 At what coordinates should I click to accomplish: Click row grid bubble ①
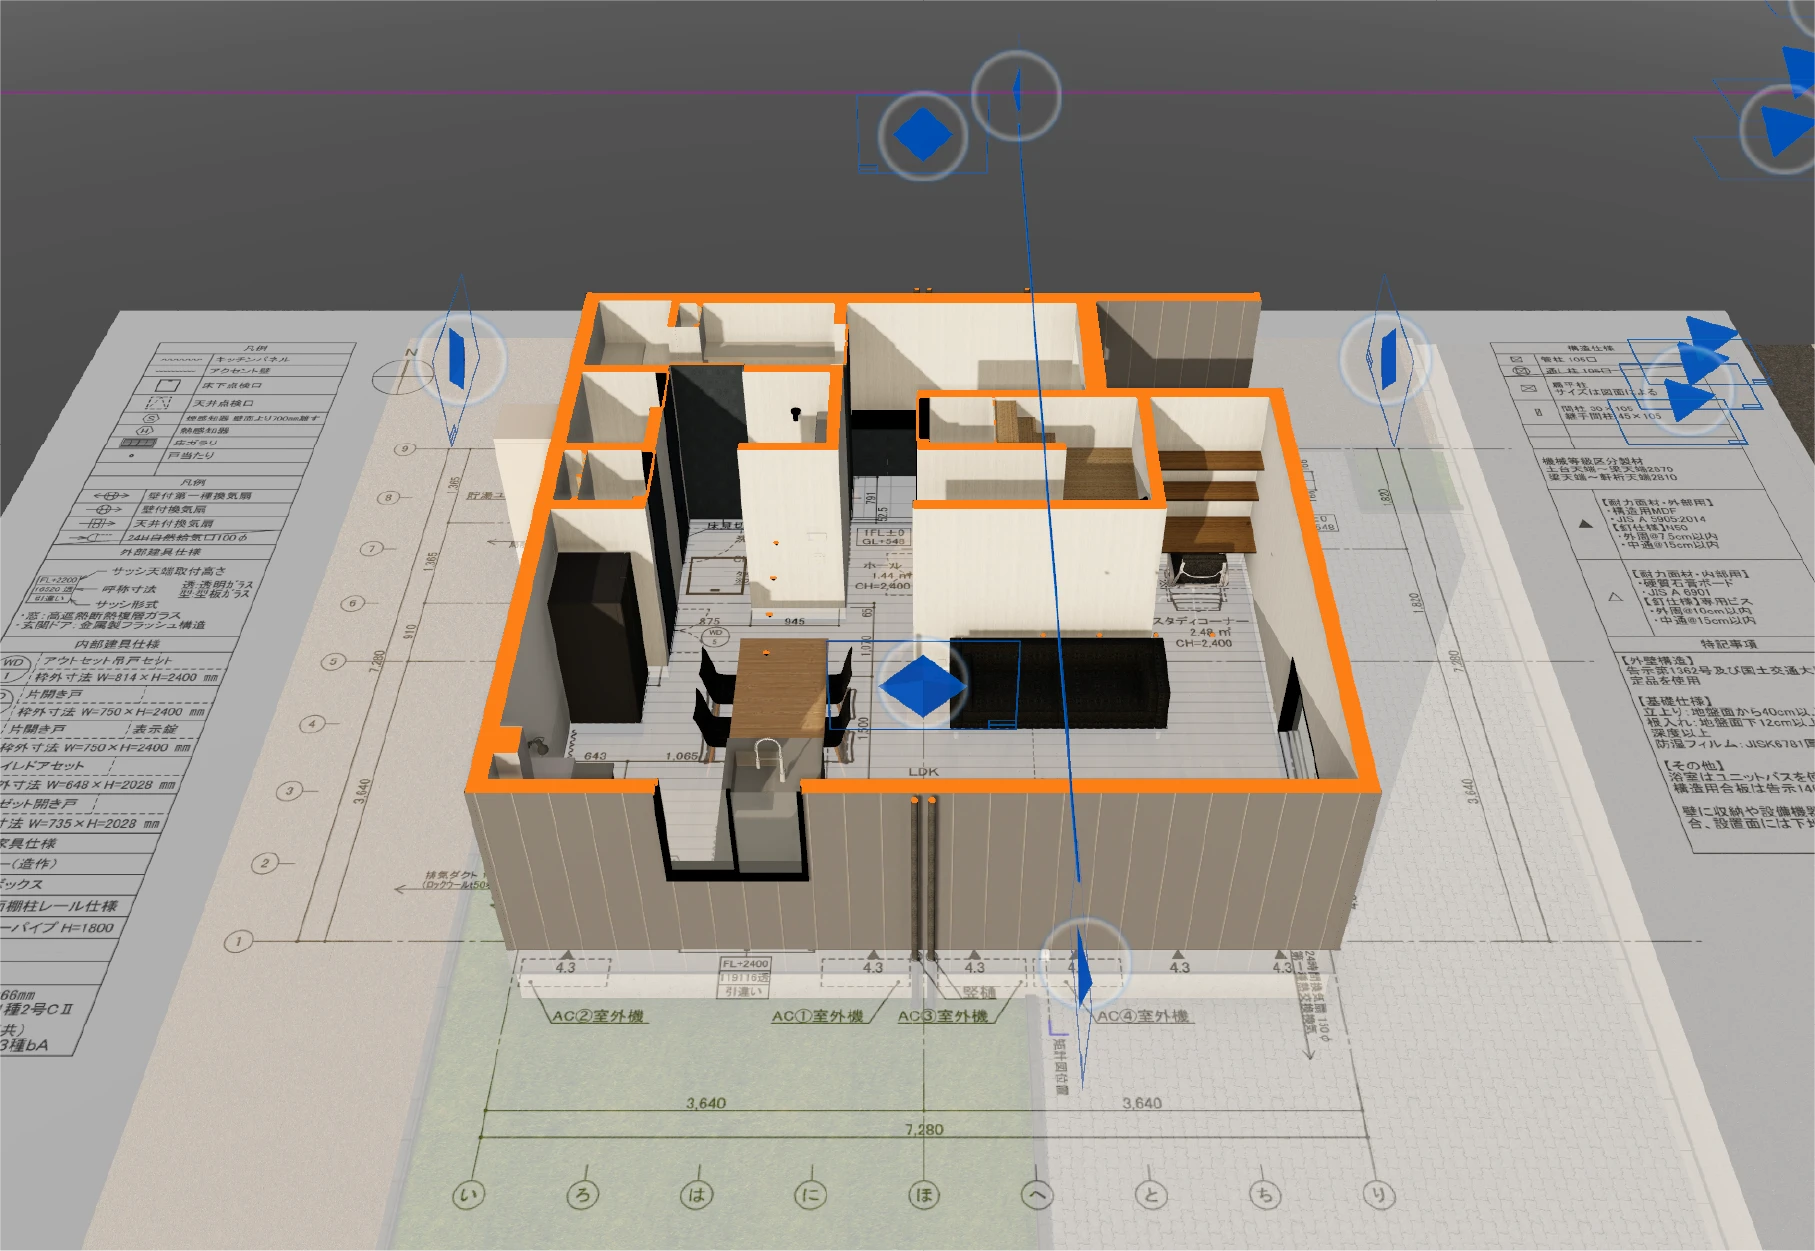click(238, 941)
